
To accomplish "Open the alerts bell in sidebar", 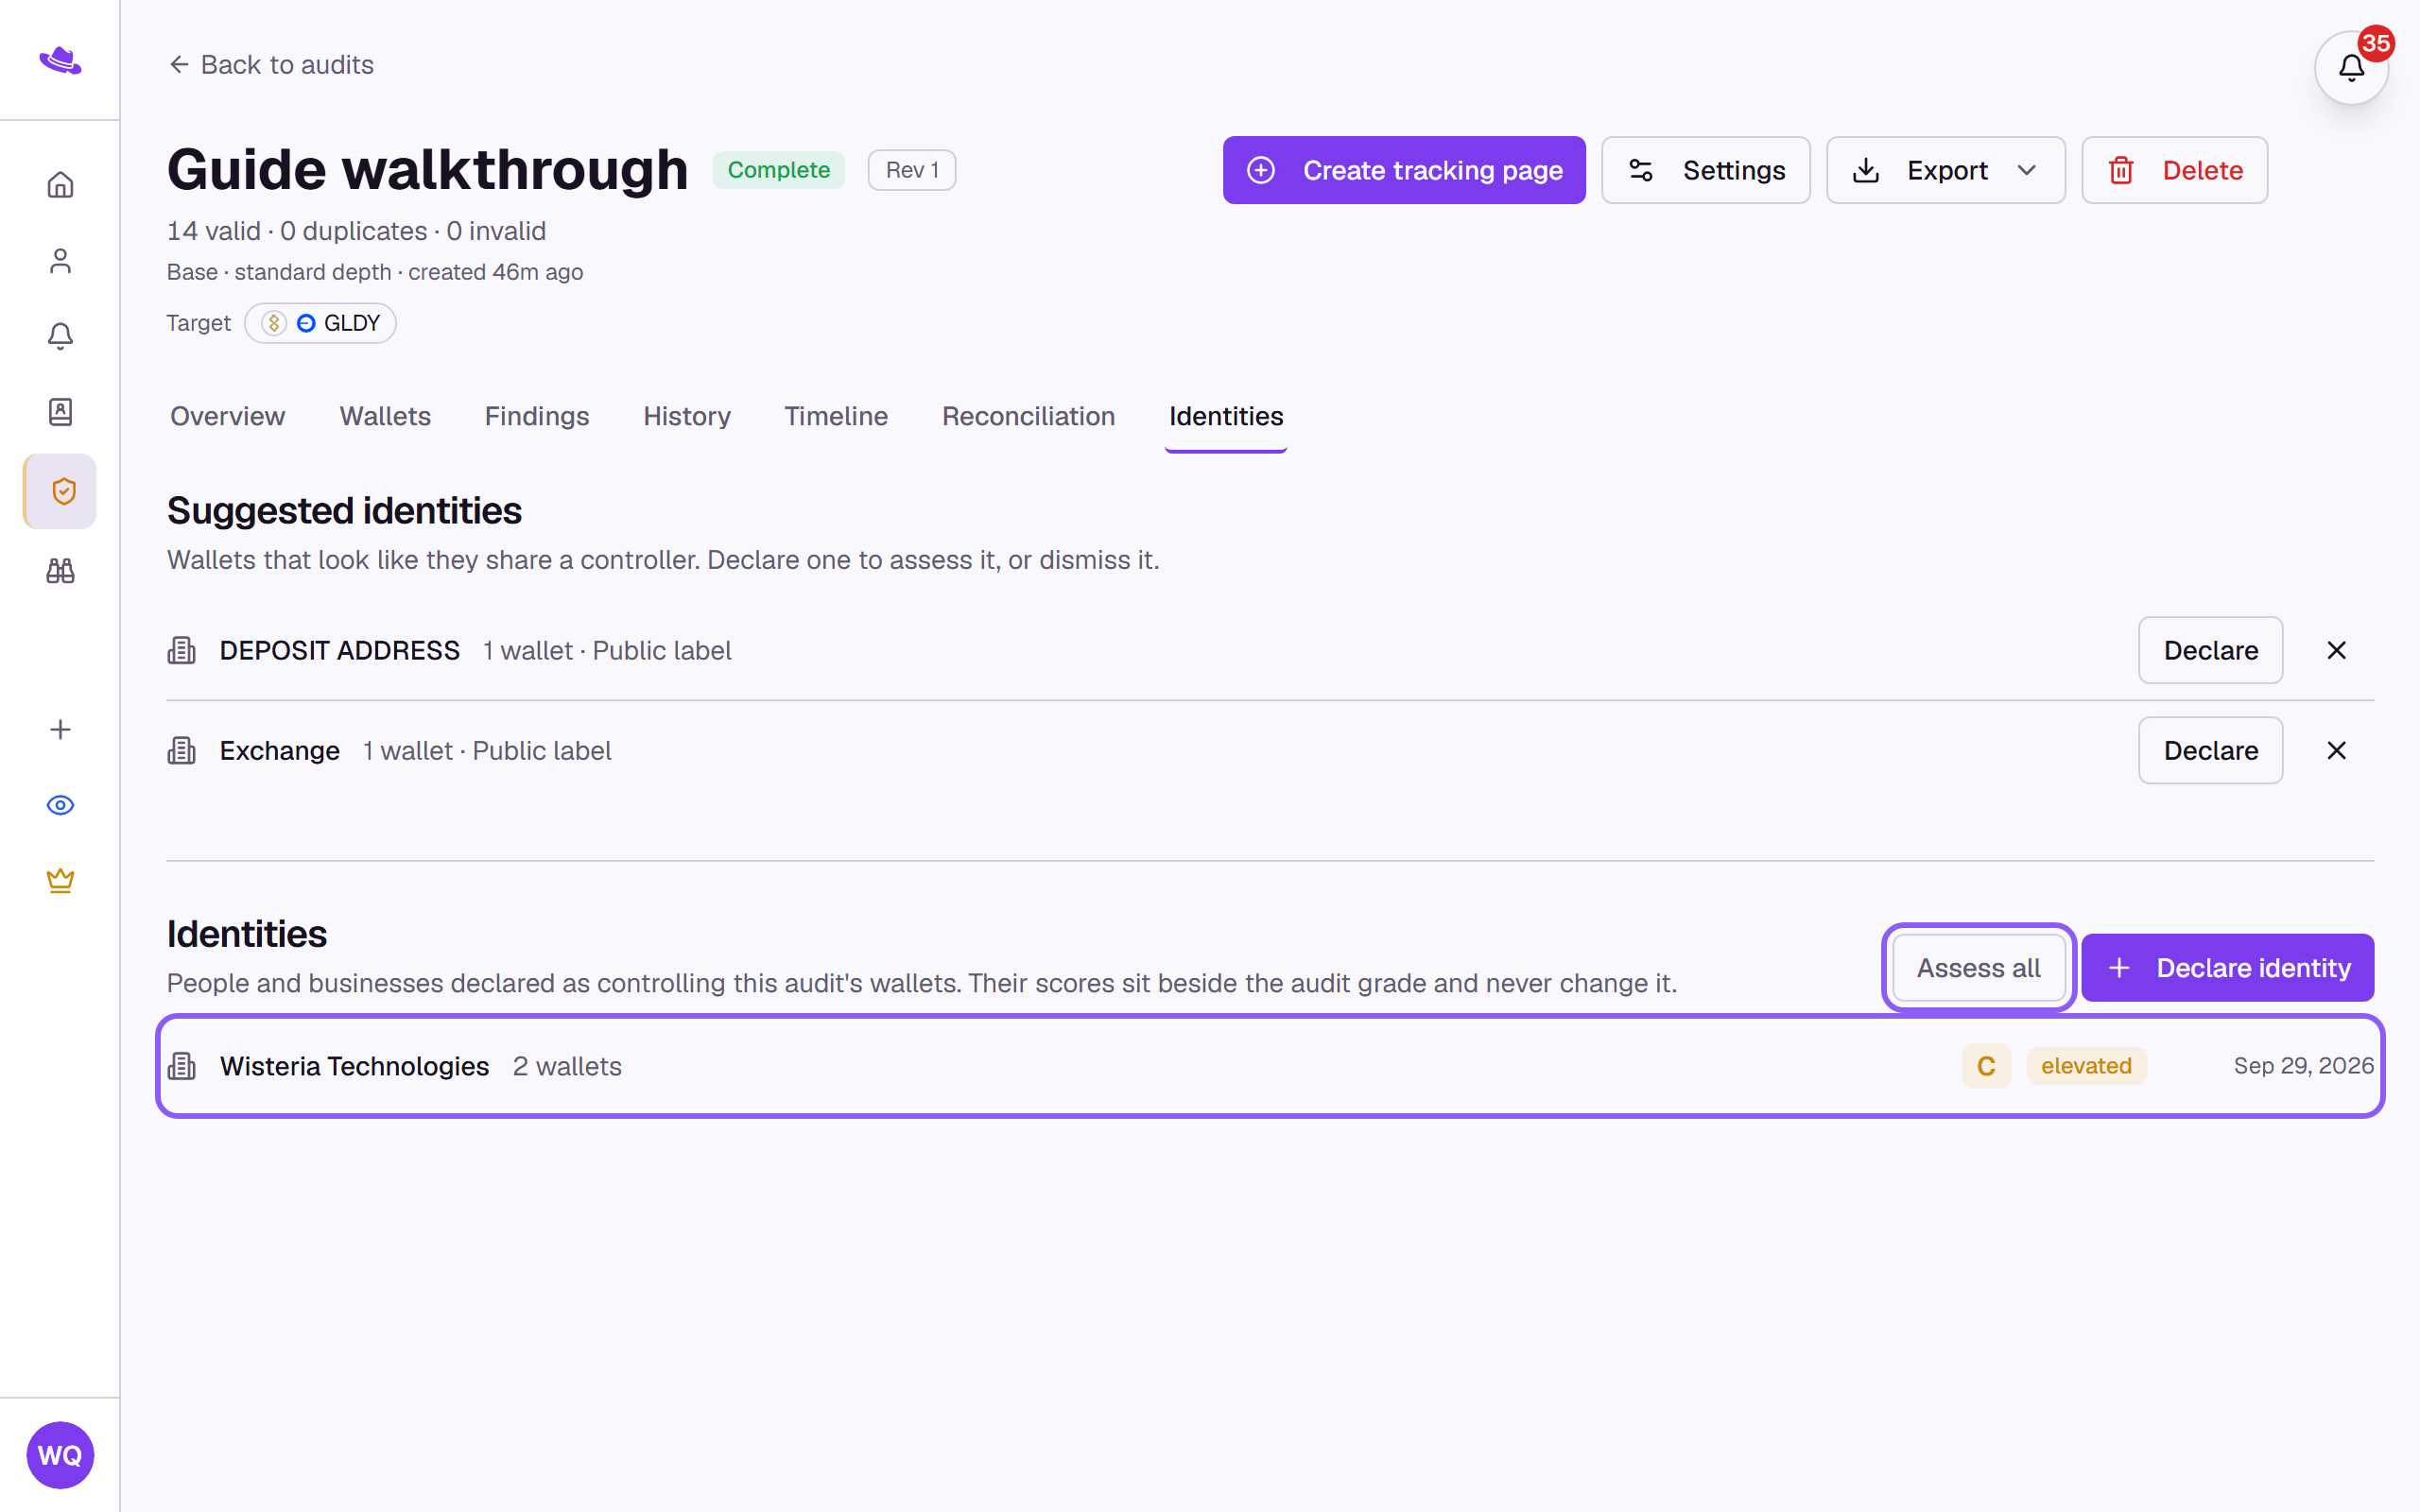I will tap(60, 336).
